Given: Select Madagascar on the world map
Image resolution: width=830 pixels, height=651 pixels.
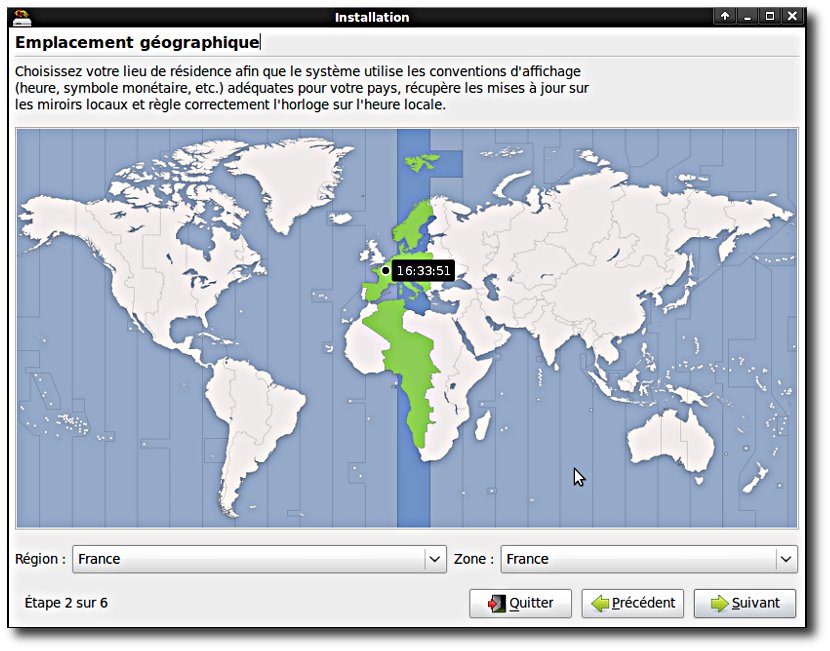Looking at the screenshot, I should (482, 426).
